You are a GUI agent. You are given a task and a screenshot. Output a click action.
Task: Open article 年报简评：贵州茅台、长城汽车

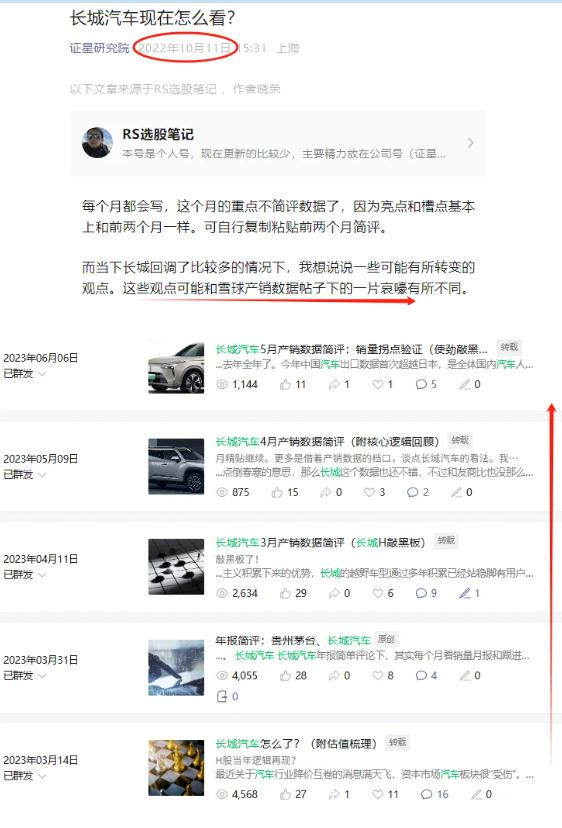tap(293, 640)
